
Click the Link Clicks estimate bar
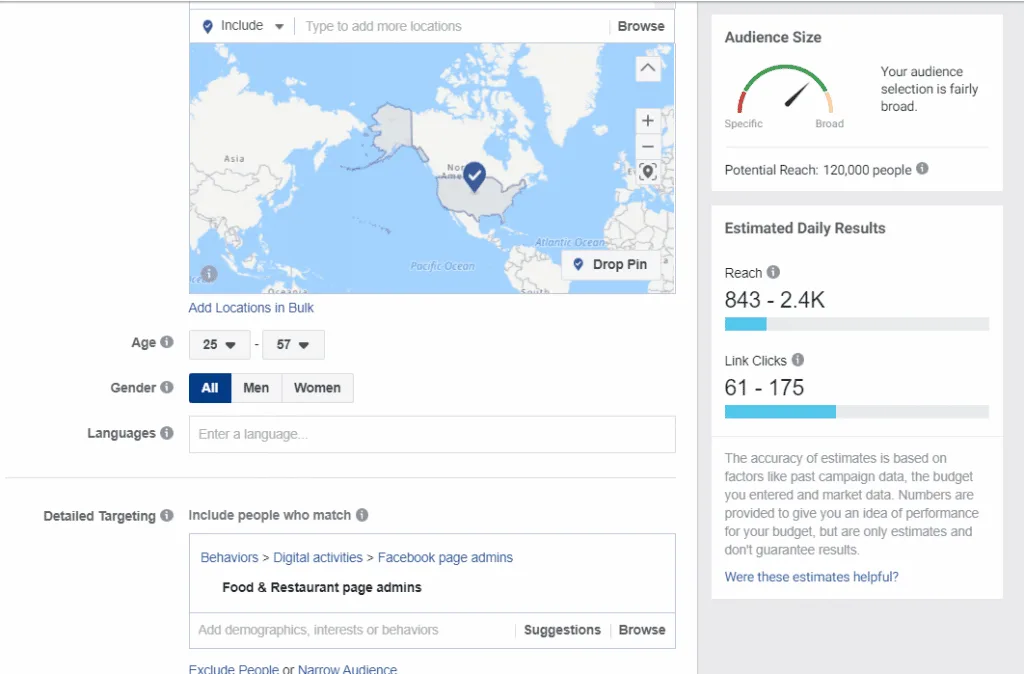857,411
